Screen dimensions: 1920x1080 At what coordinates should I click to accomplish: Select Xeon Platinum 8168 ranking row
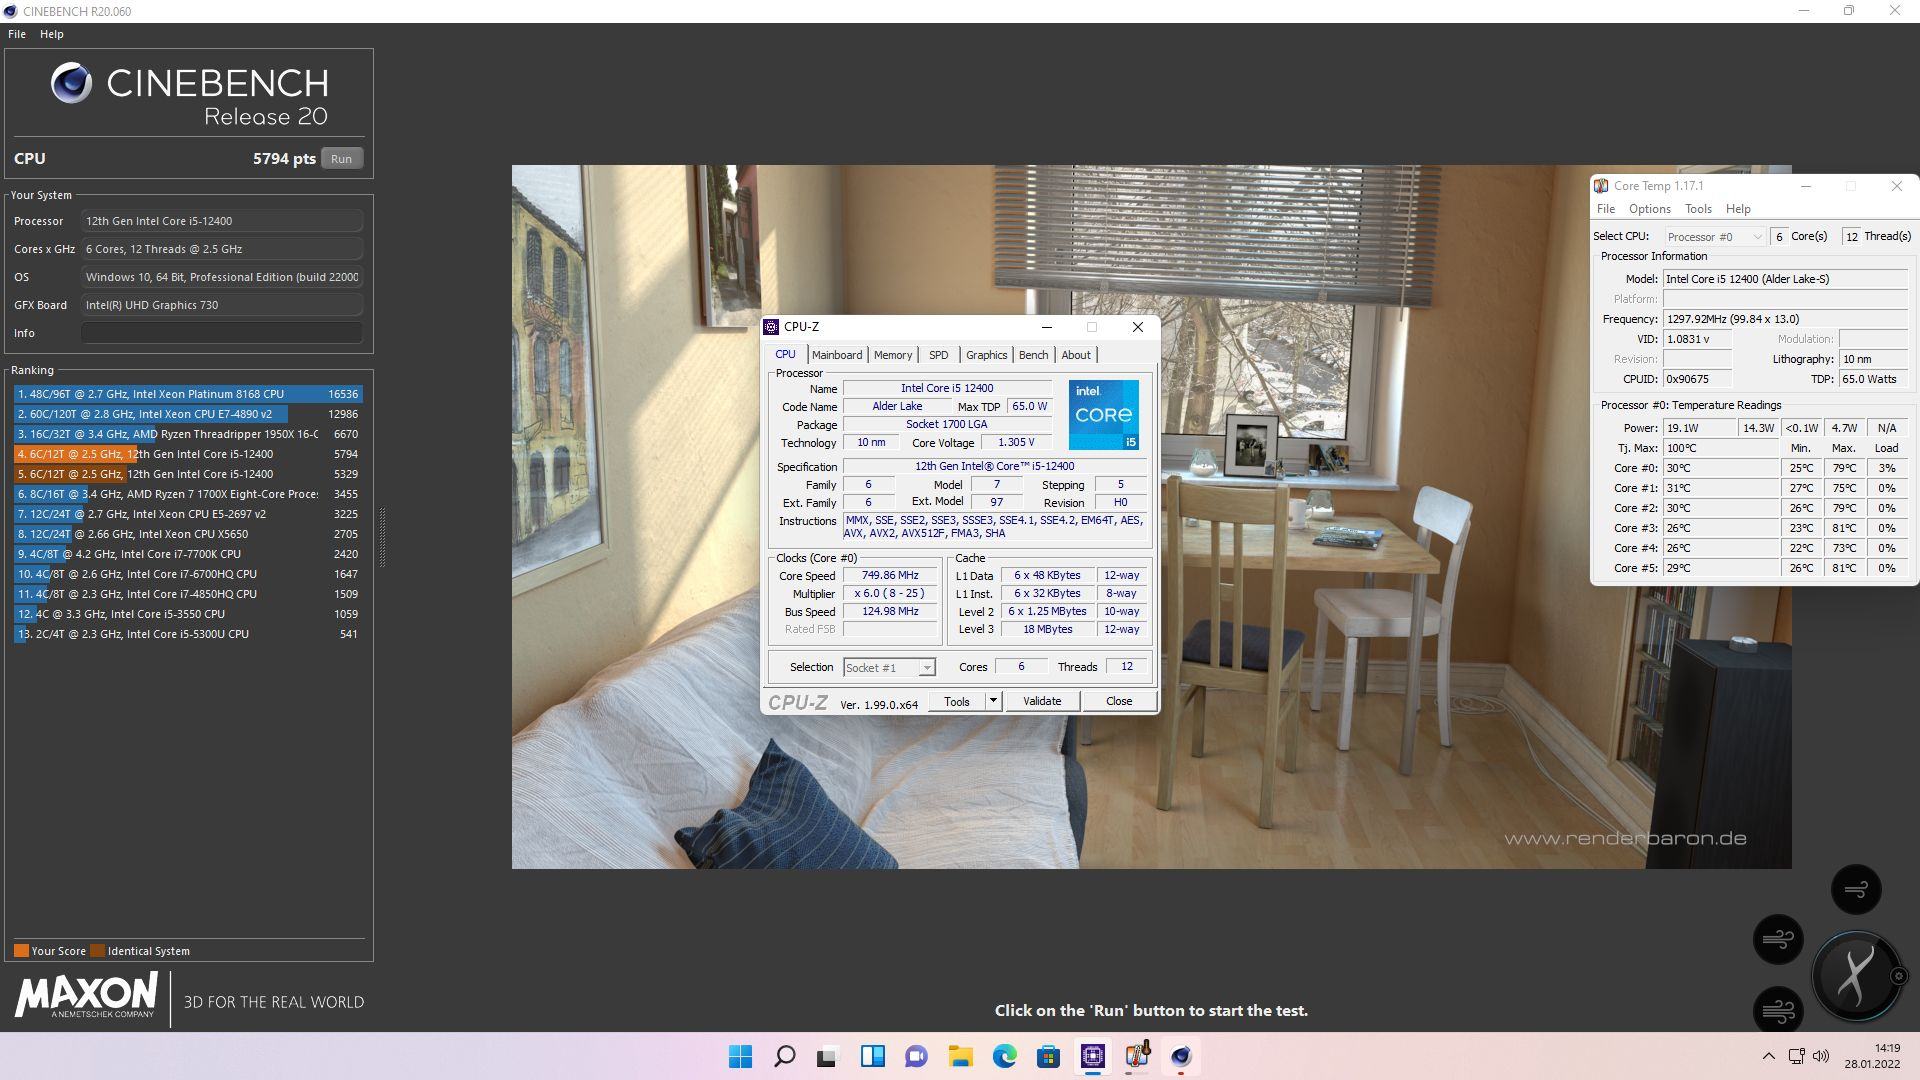click(187, 394)
